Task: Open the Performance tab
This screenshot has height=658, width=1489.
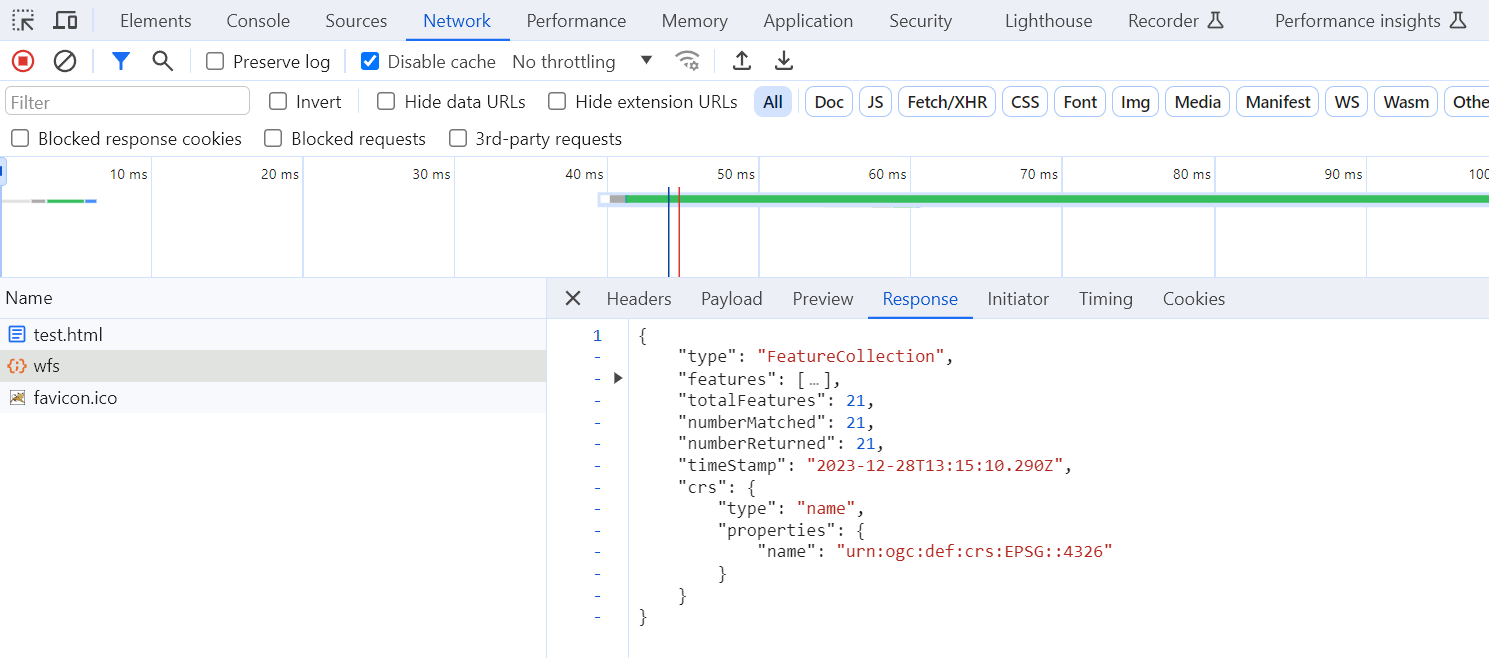Action: 576,20
